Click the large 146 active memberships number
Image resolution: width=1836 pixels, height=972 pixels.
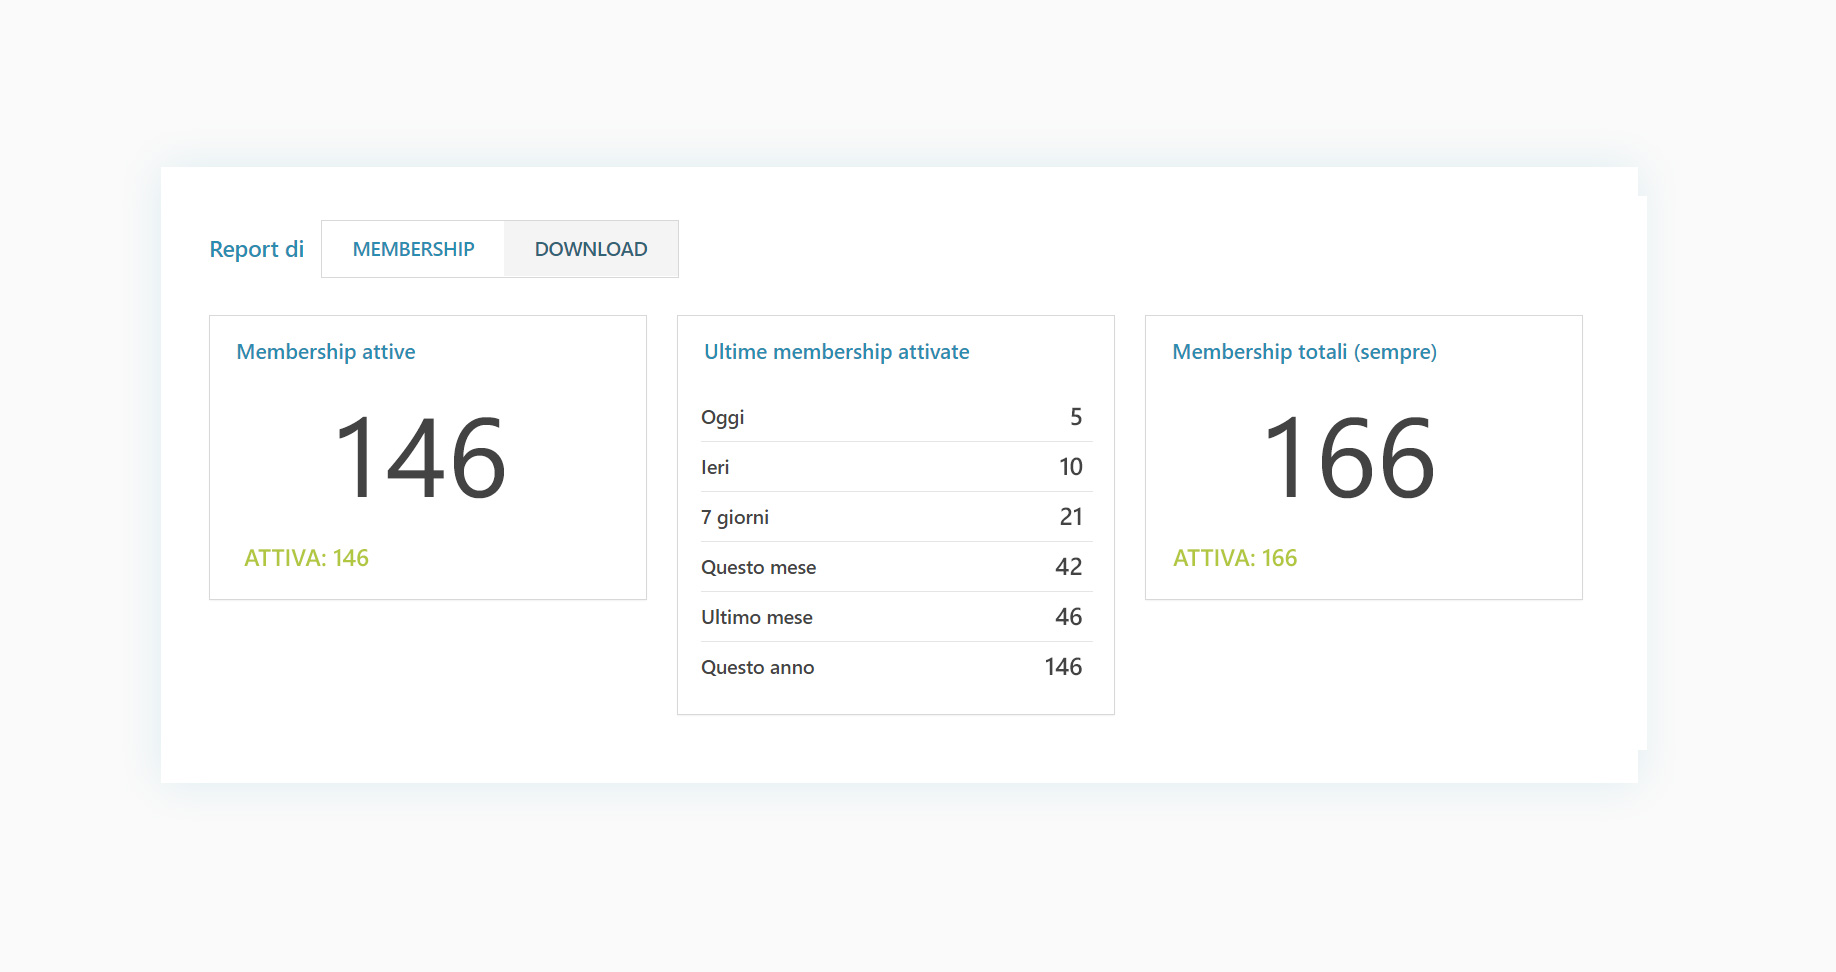tap(420, 458)
